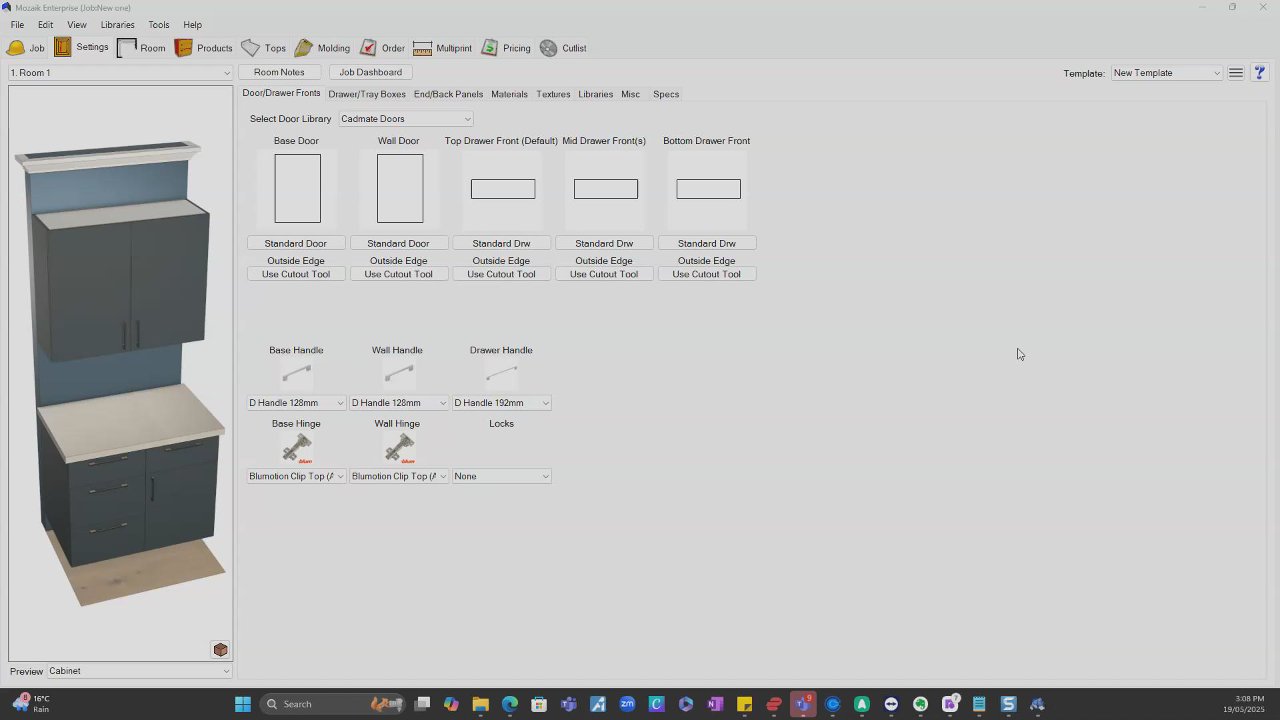Screen dimensions: 1280x720
Task: Open the Room toolbar icon
Action: pyautogui.click(x=126, y=48)
